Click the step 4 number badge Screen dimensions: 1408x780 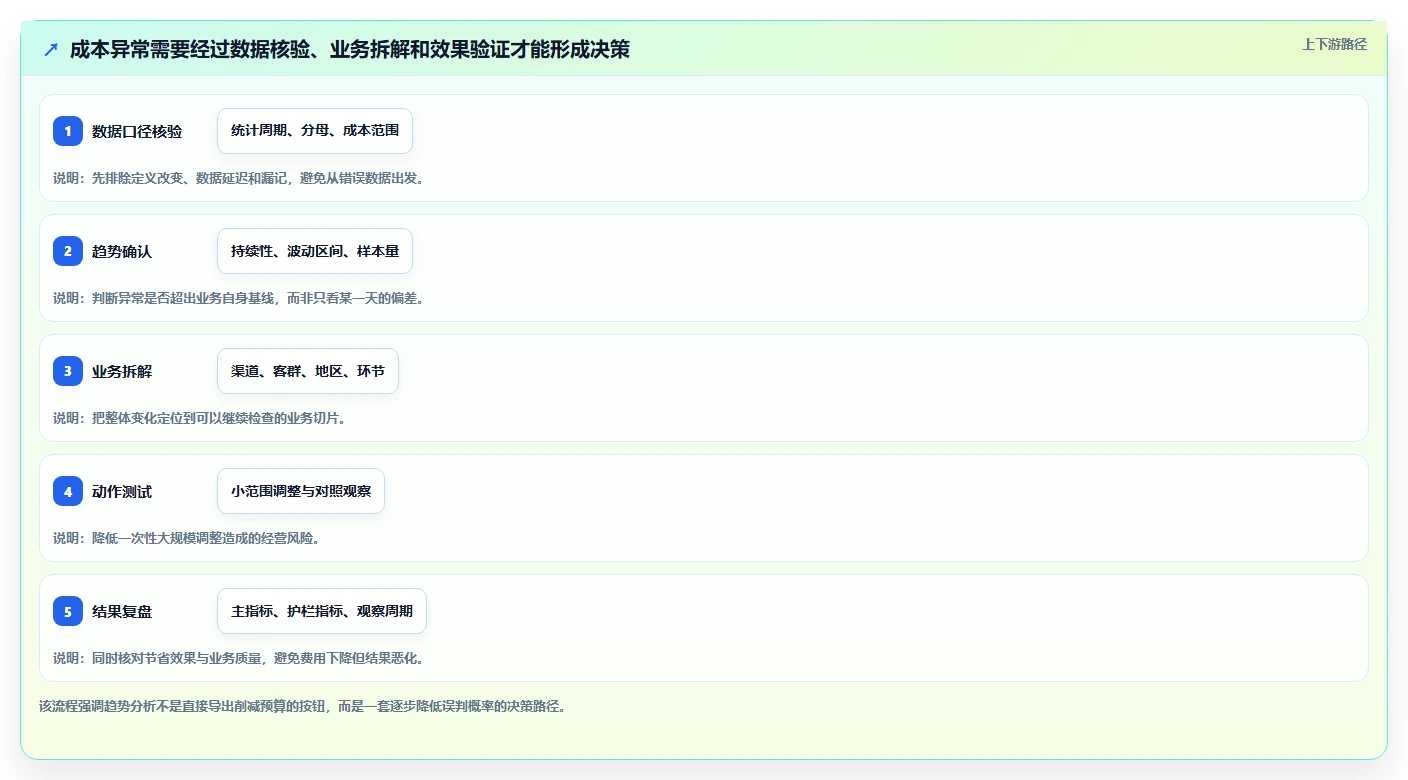(68, 491)
